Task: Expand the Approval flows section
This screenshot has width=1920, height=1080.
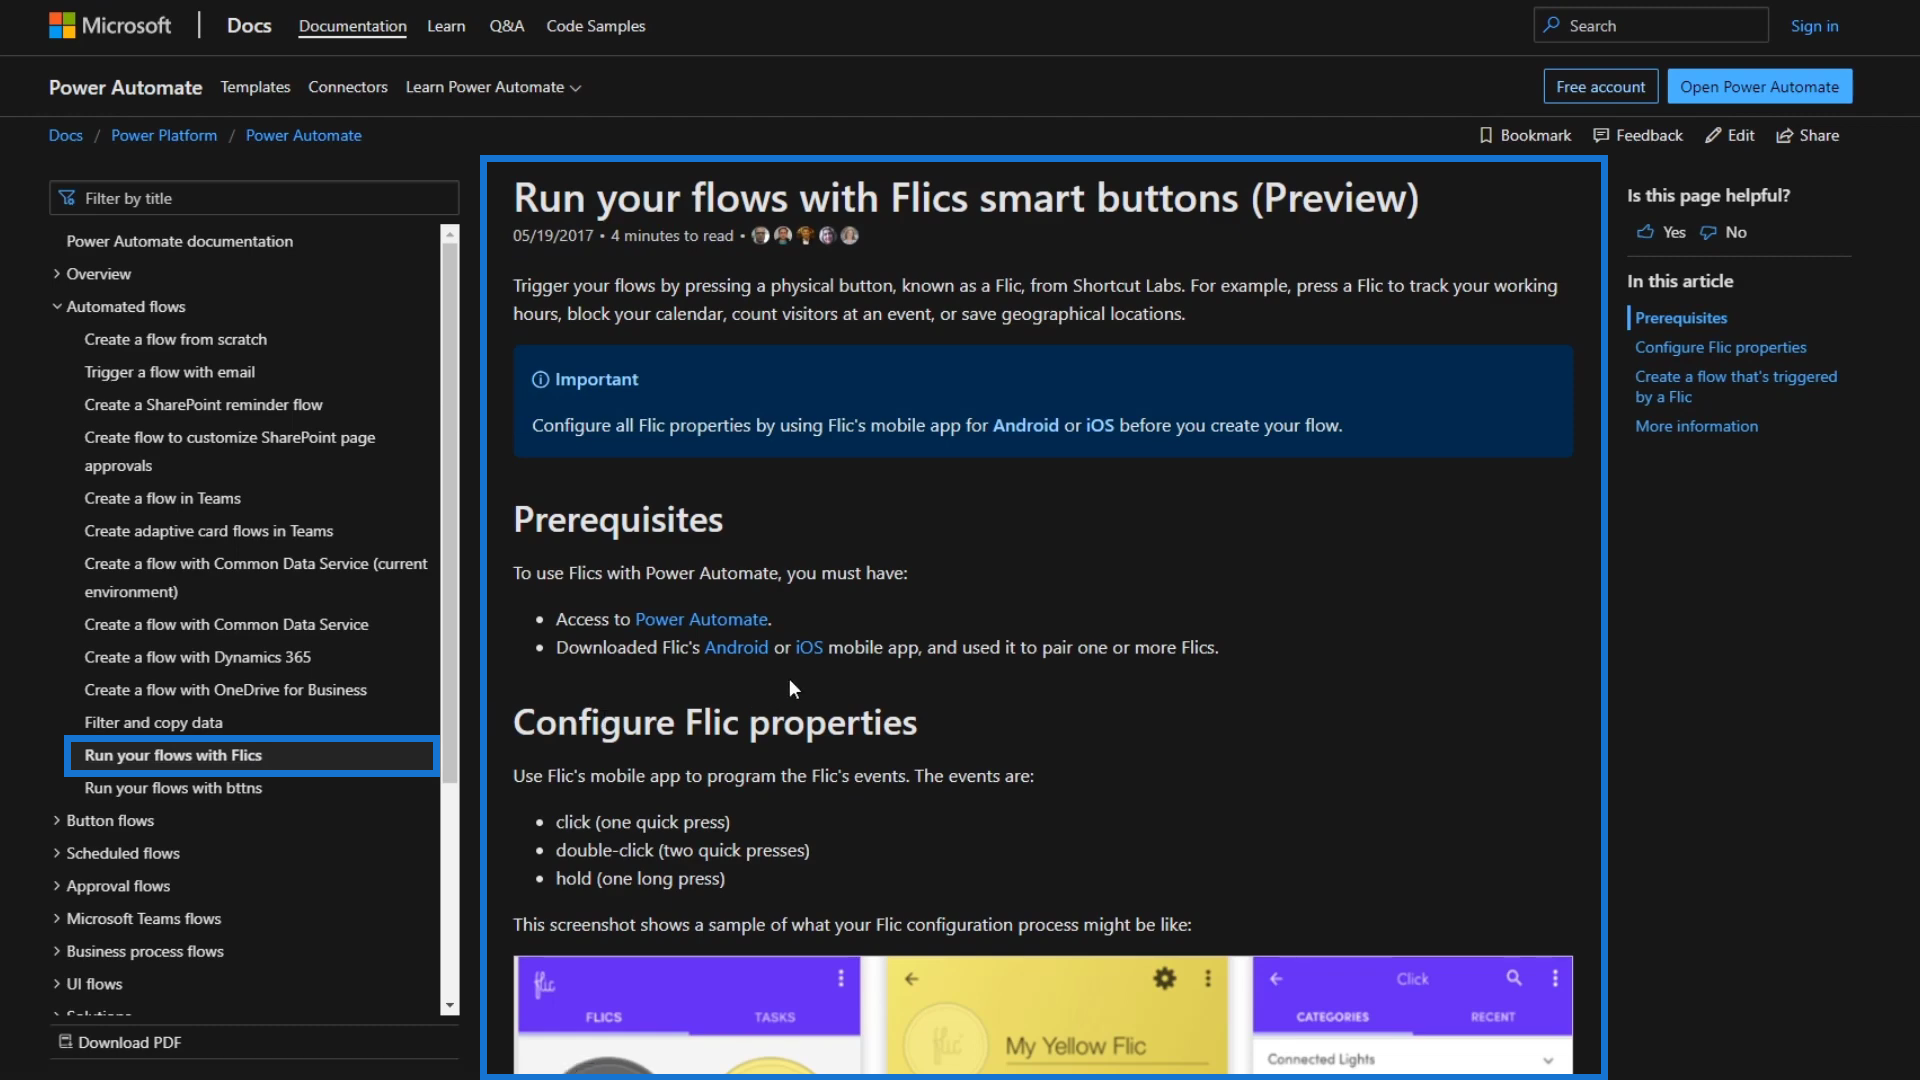Action: (57, 886)
